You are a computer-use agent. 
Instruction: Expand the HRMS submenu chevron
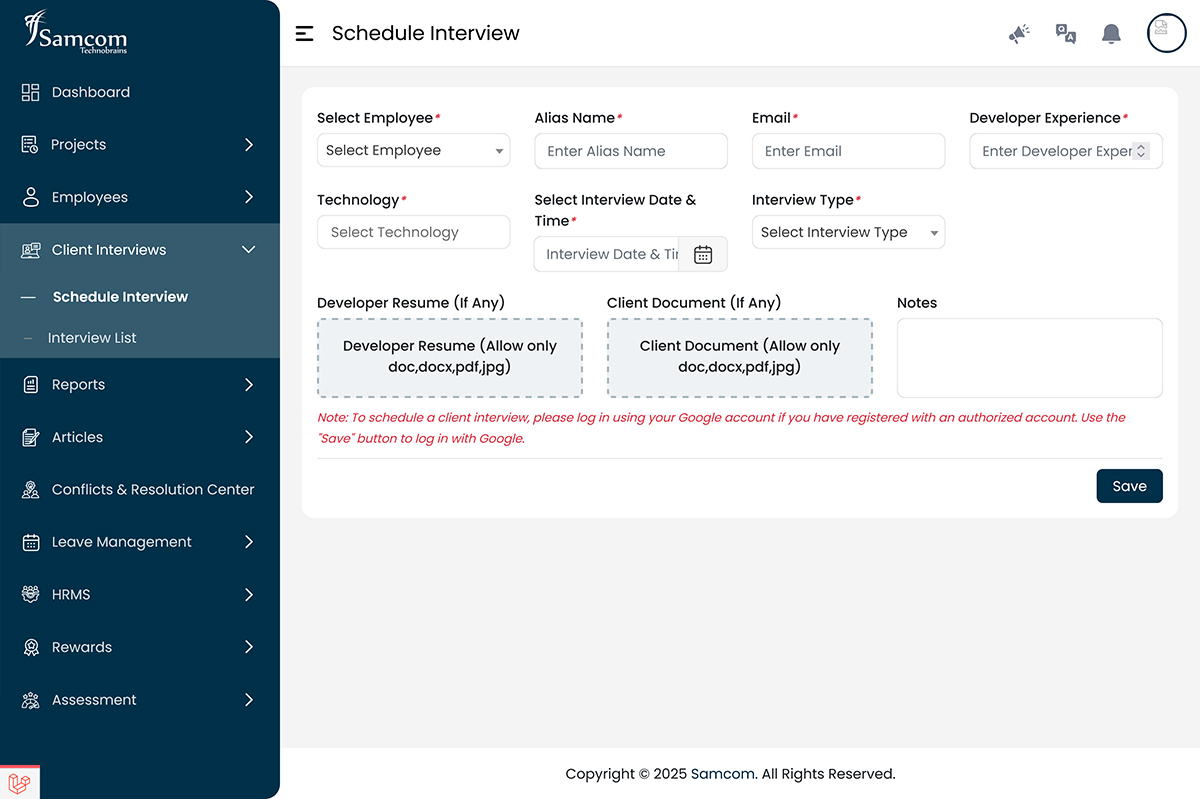[249, 595]
